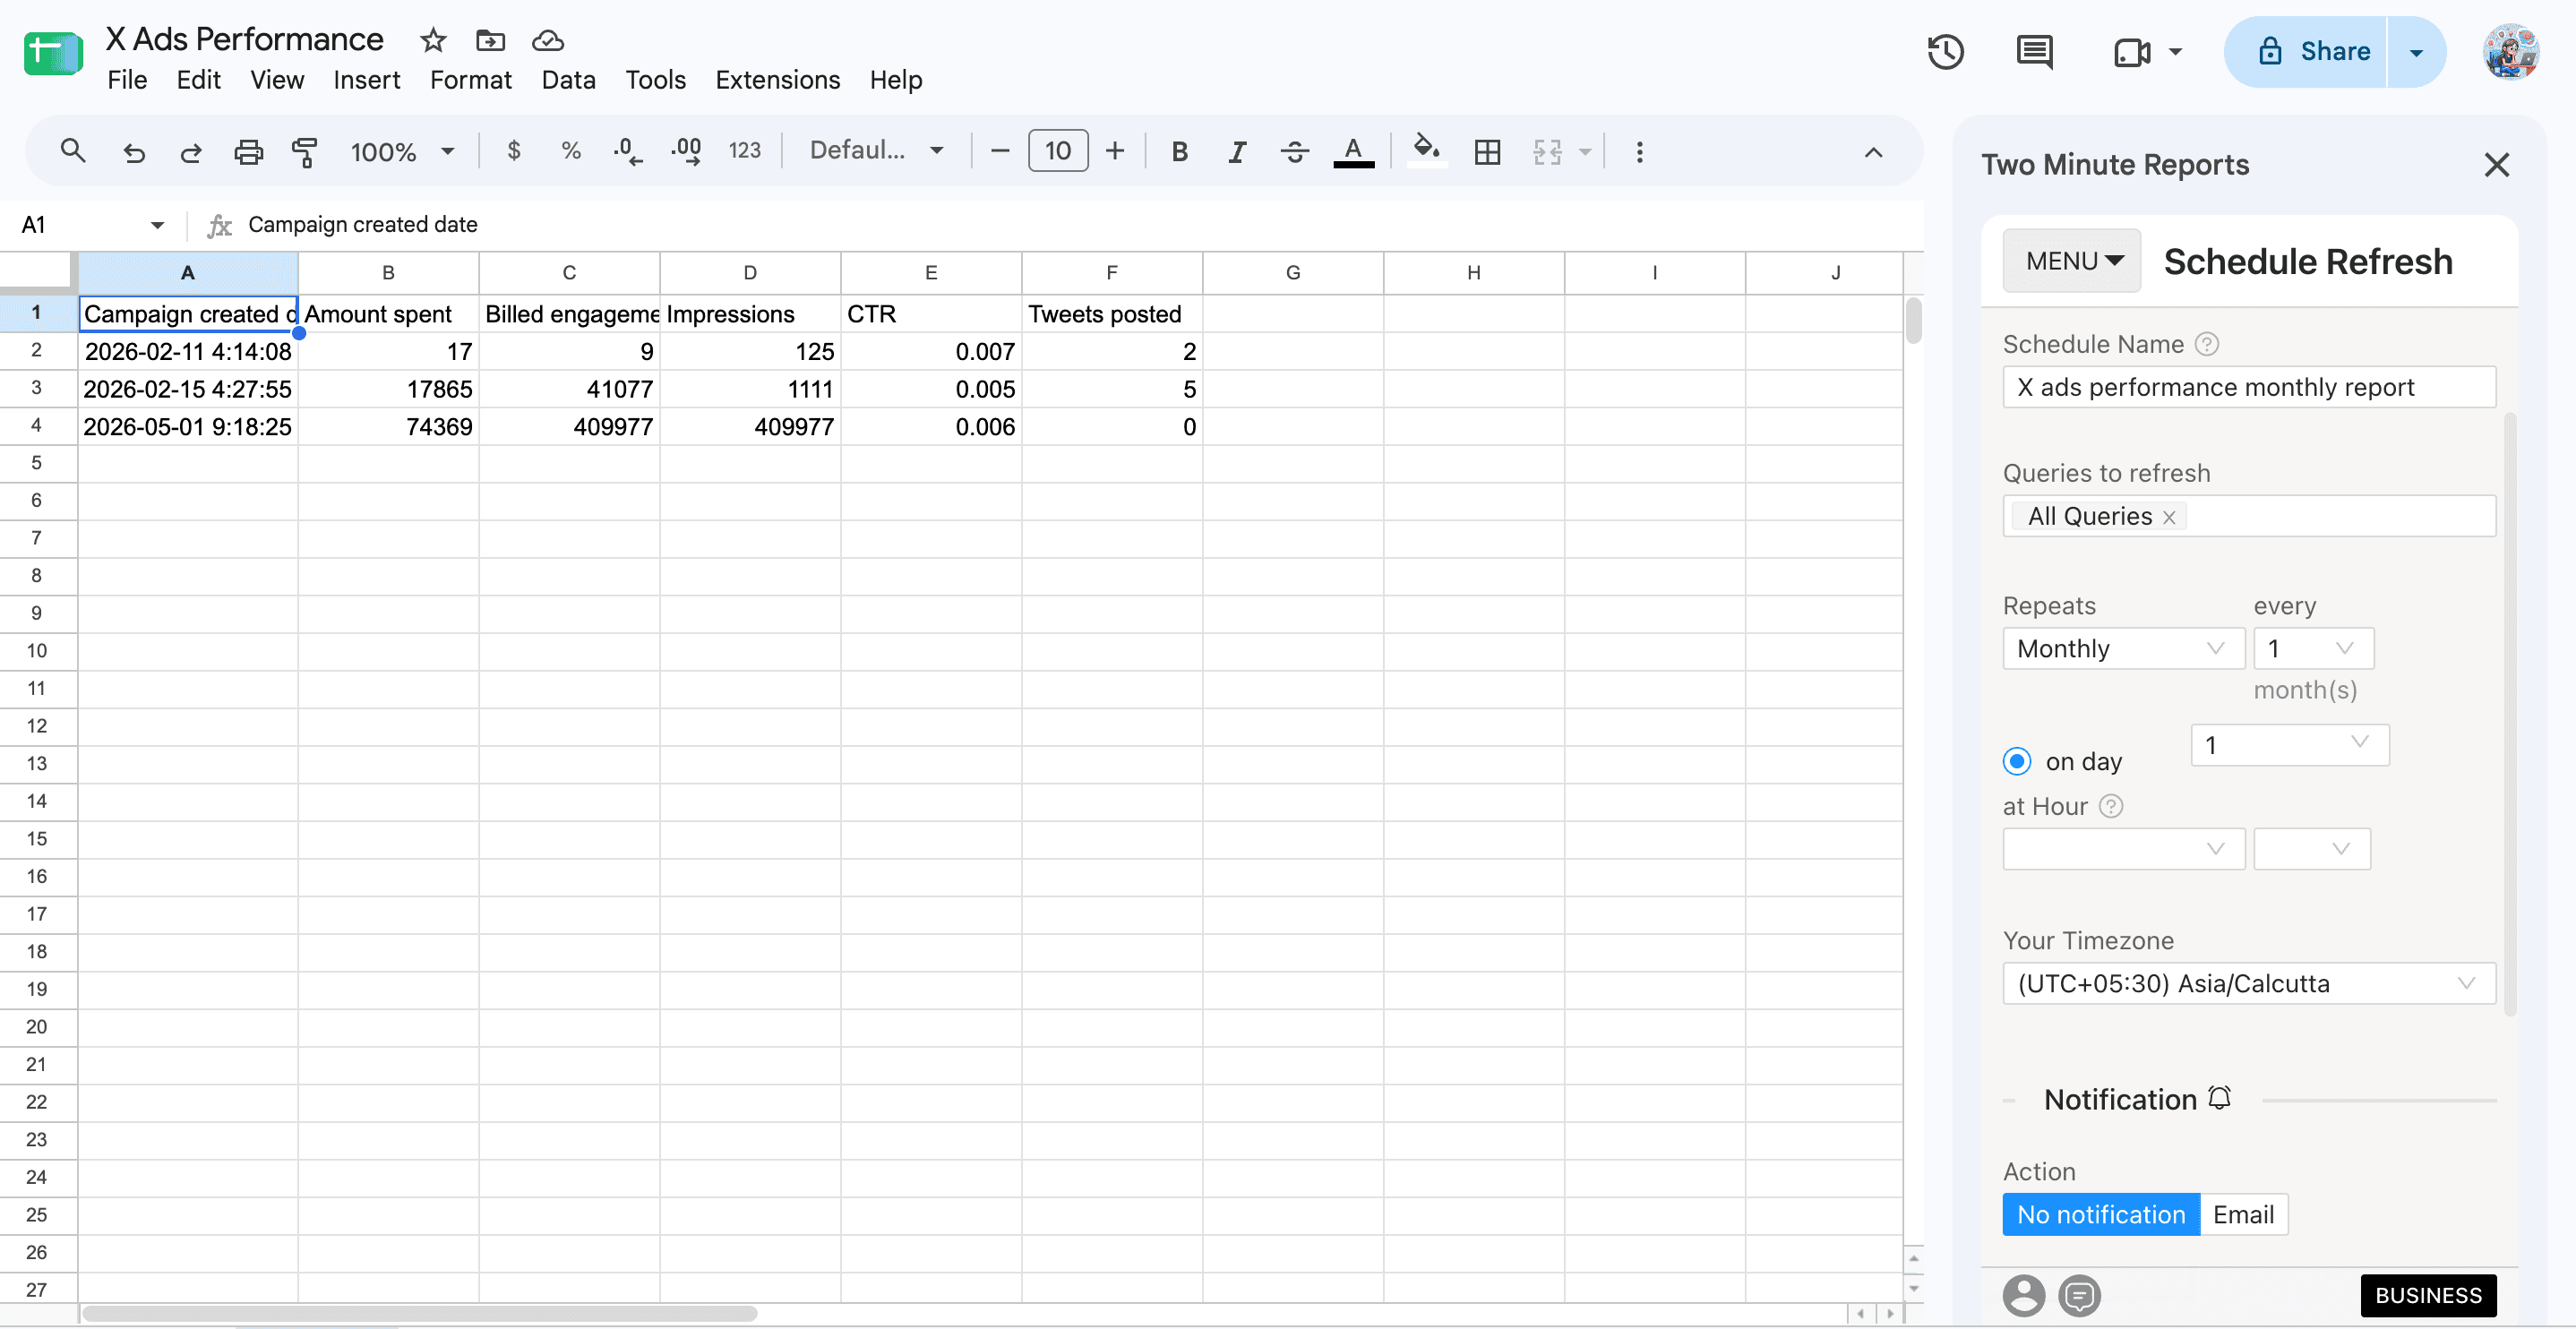Select the 'on day' radio button
The image size is (2576, 1329).
[x=2017, y=761]
